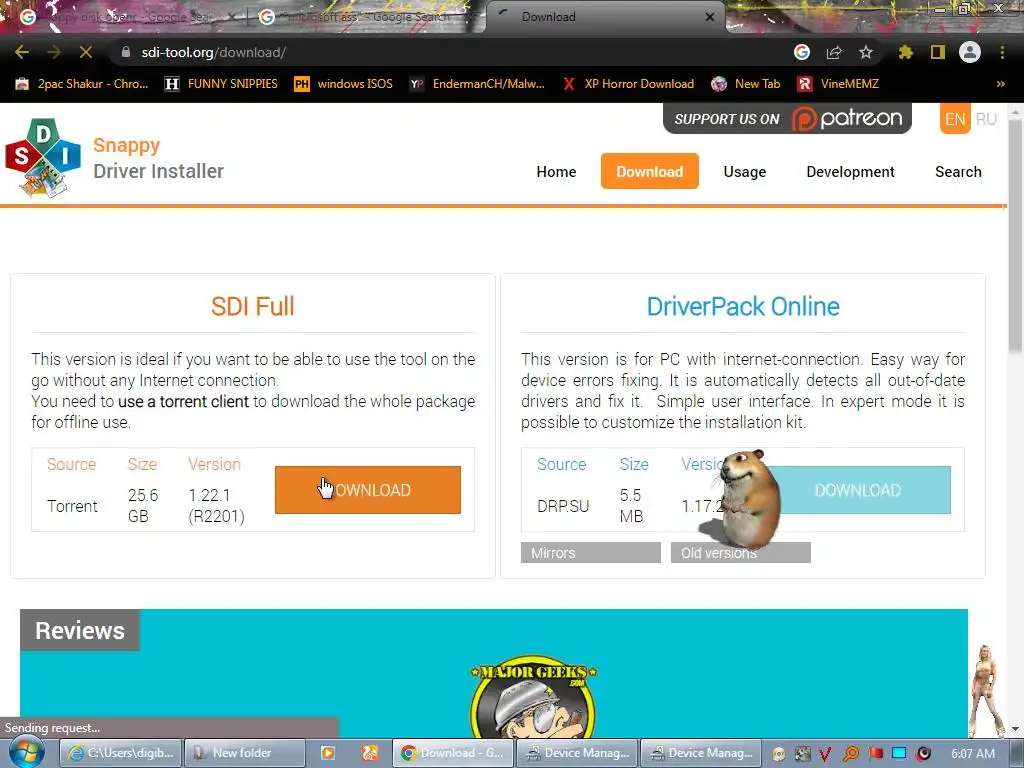The image size is (1024, 768).
Task: Open Chrome's three-dot menu
Action: click(x=1002, y=52)
